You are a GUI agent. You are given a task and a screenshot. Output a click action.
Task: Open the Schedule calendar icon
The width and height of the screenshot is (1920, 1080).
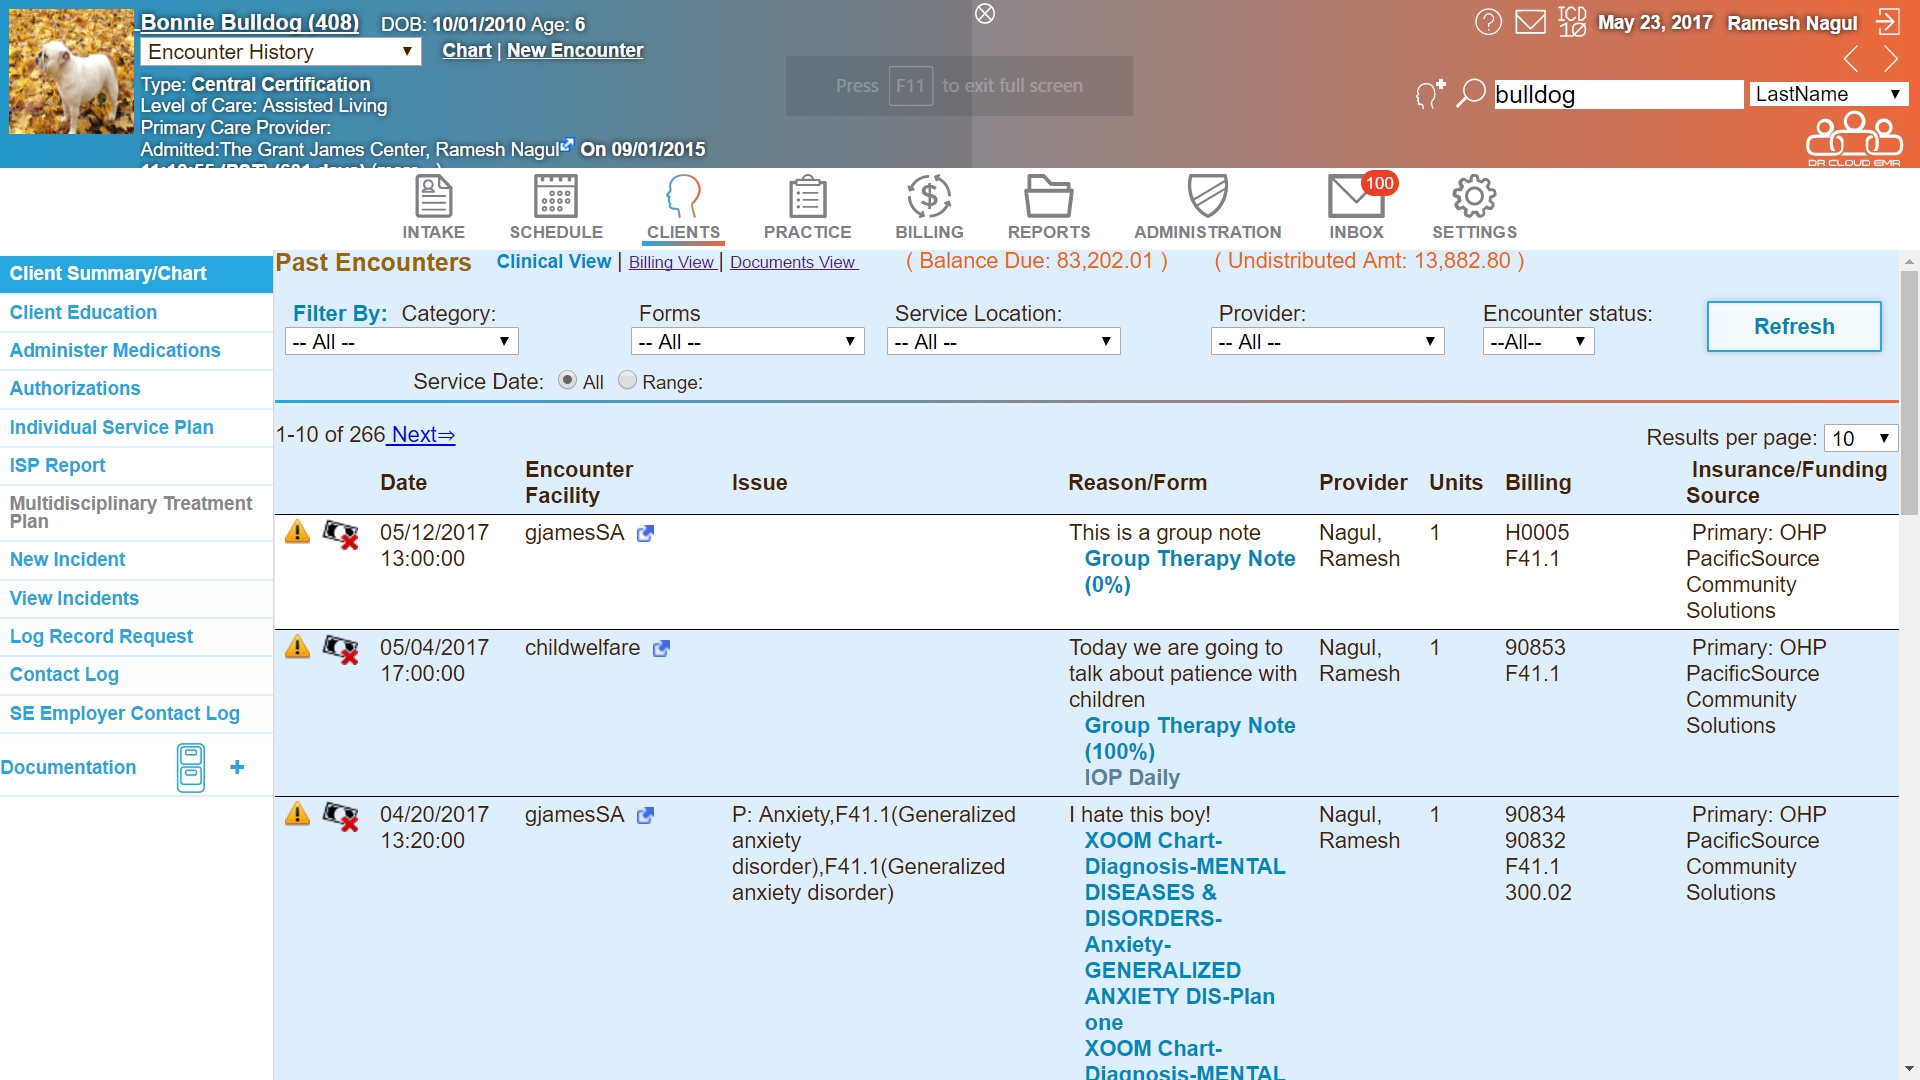pos(555,198)
